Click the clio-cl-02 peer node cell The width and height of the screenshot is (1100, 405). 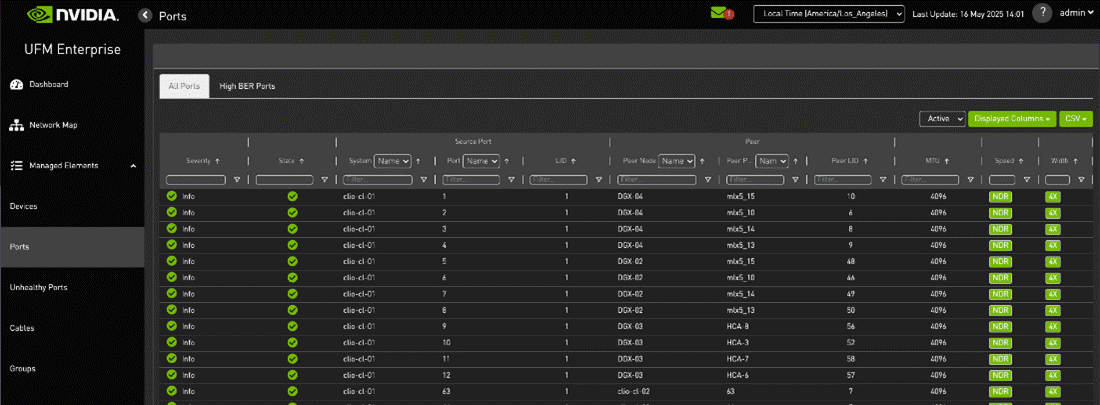click(634, 390)
